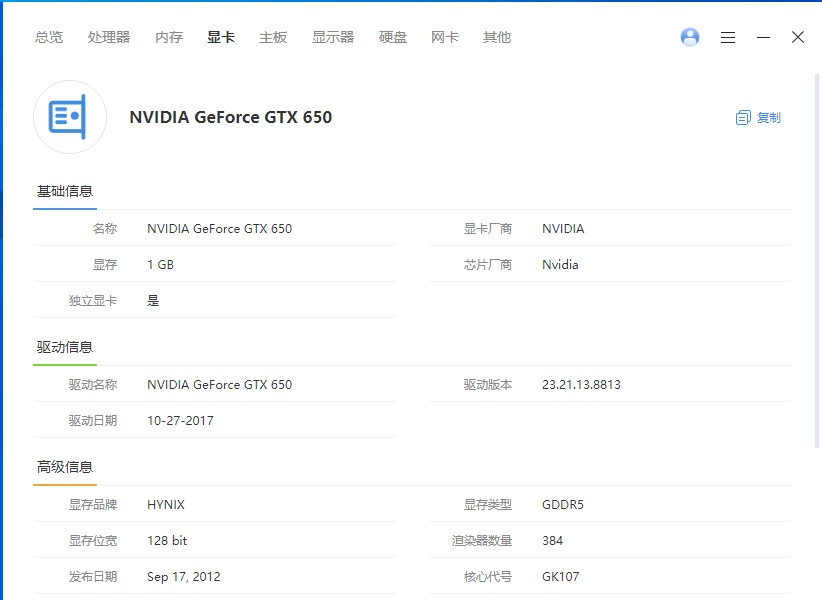Click the 复制 copy link
This screenshot has height=600, width=822.
pyautogui.click(x=769, y=117)
